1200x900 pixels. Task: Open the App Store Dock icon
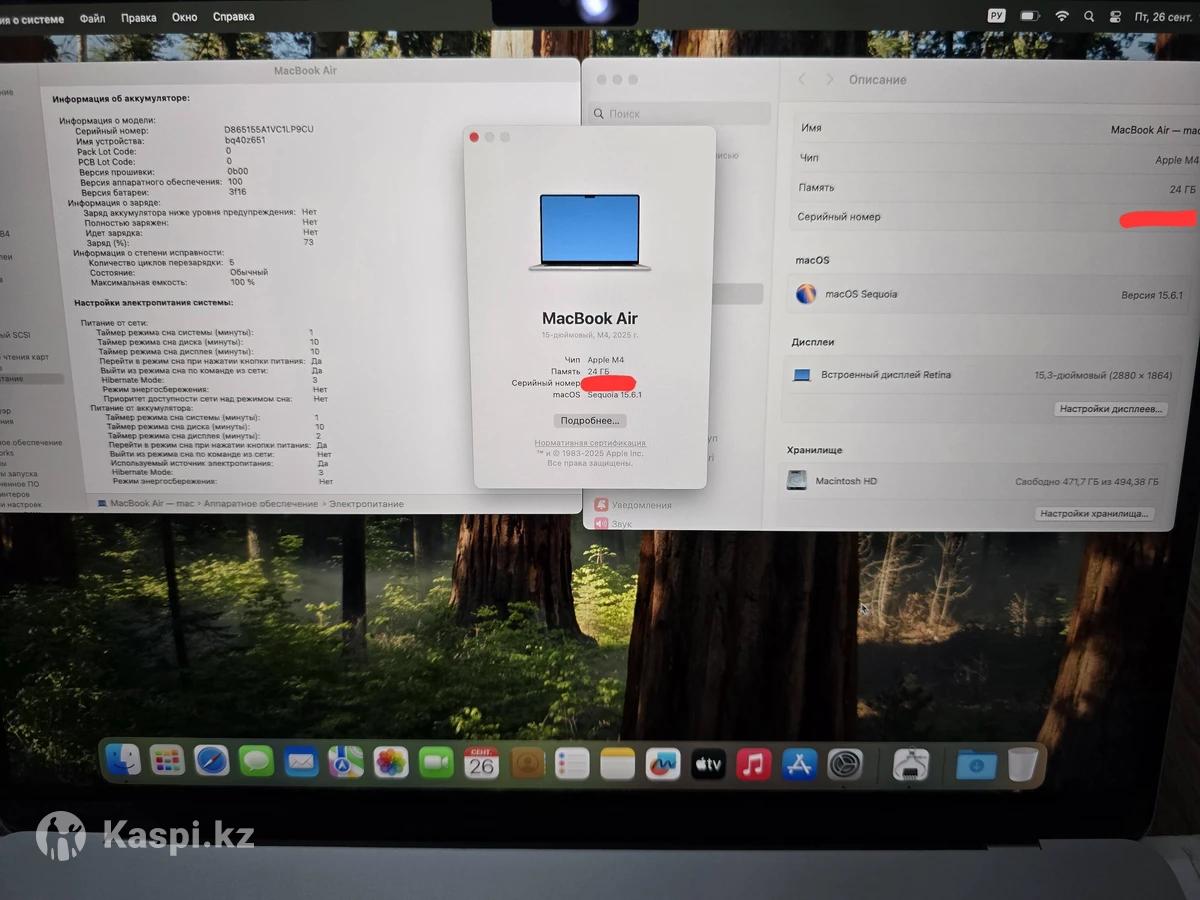800,765
